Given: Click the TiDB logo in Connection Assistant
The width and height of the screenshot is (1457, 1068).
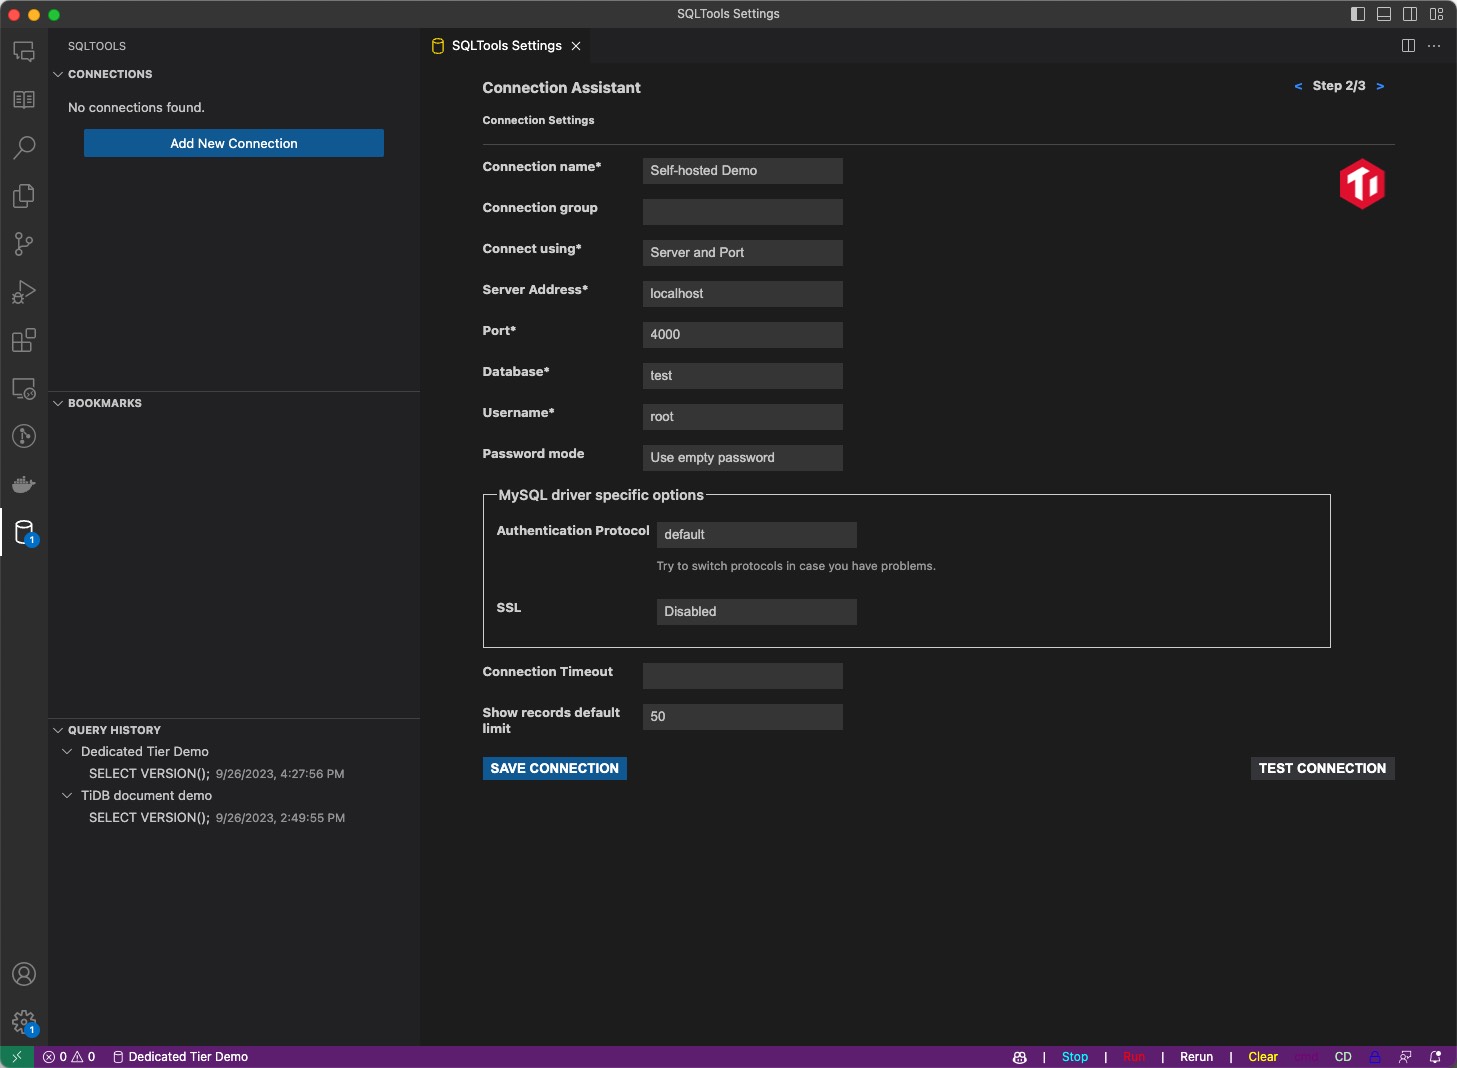Looking at the screenshot, I should [x=1362, y=184].
